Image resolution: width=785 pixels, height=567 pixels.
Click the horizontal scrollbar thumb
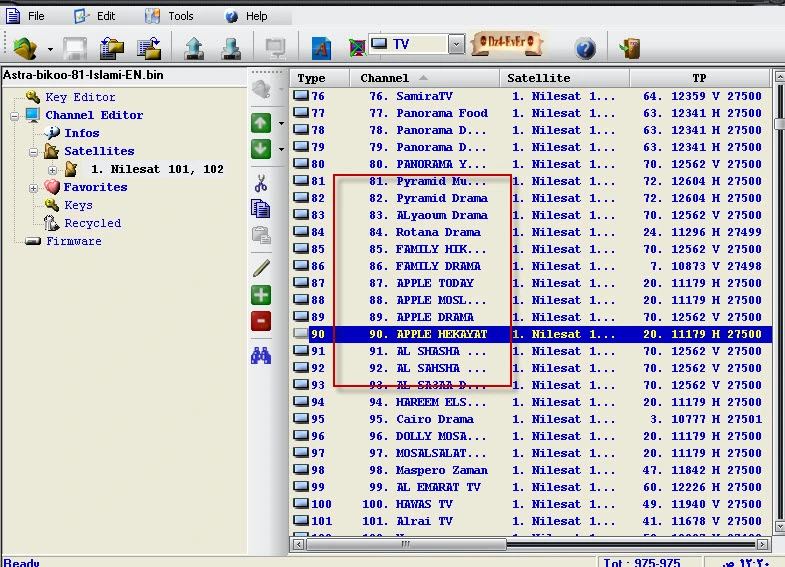pyautogui.click(x=406, y=544)
